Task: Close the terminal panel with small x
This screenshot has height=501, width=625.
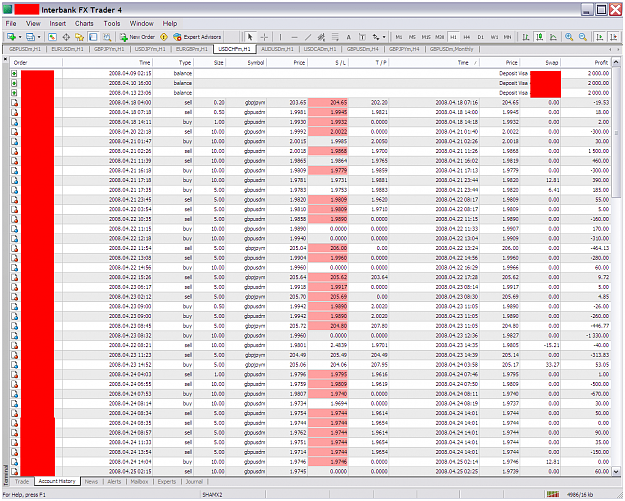Action: [x=5, y=59]
